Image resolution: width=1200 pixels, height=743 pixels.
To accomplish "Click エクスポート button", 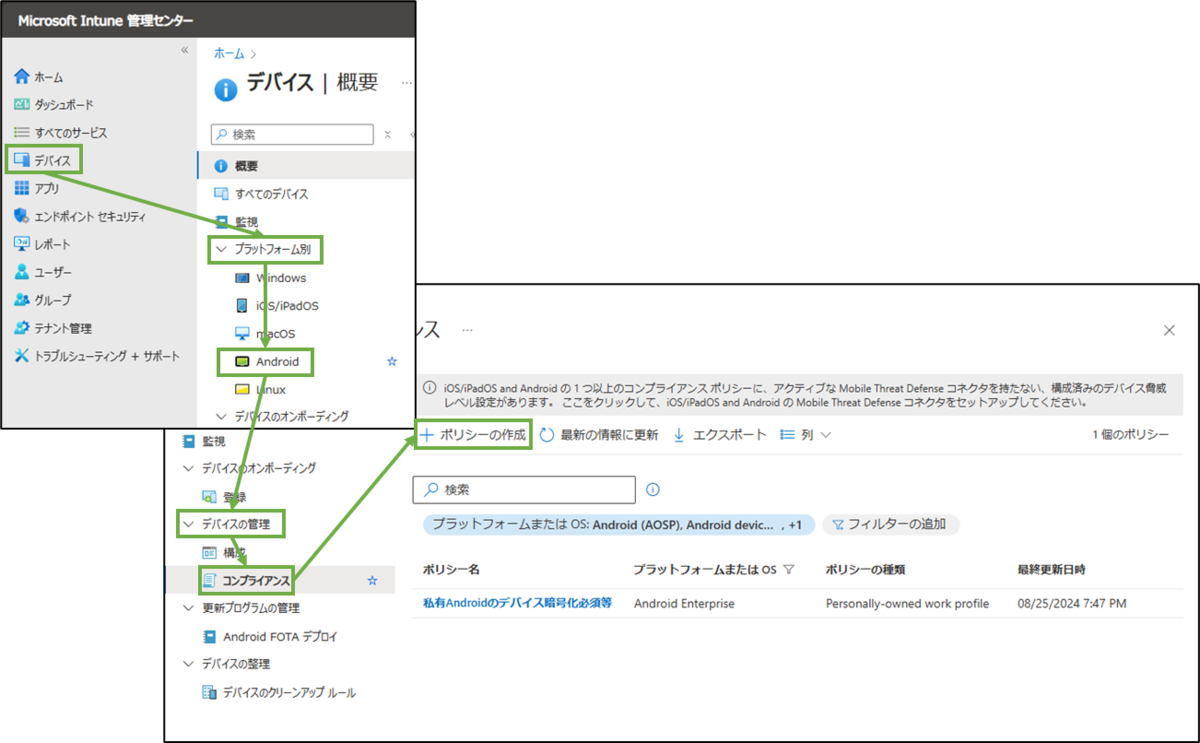I will (x=719, y=435).
